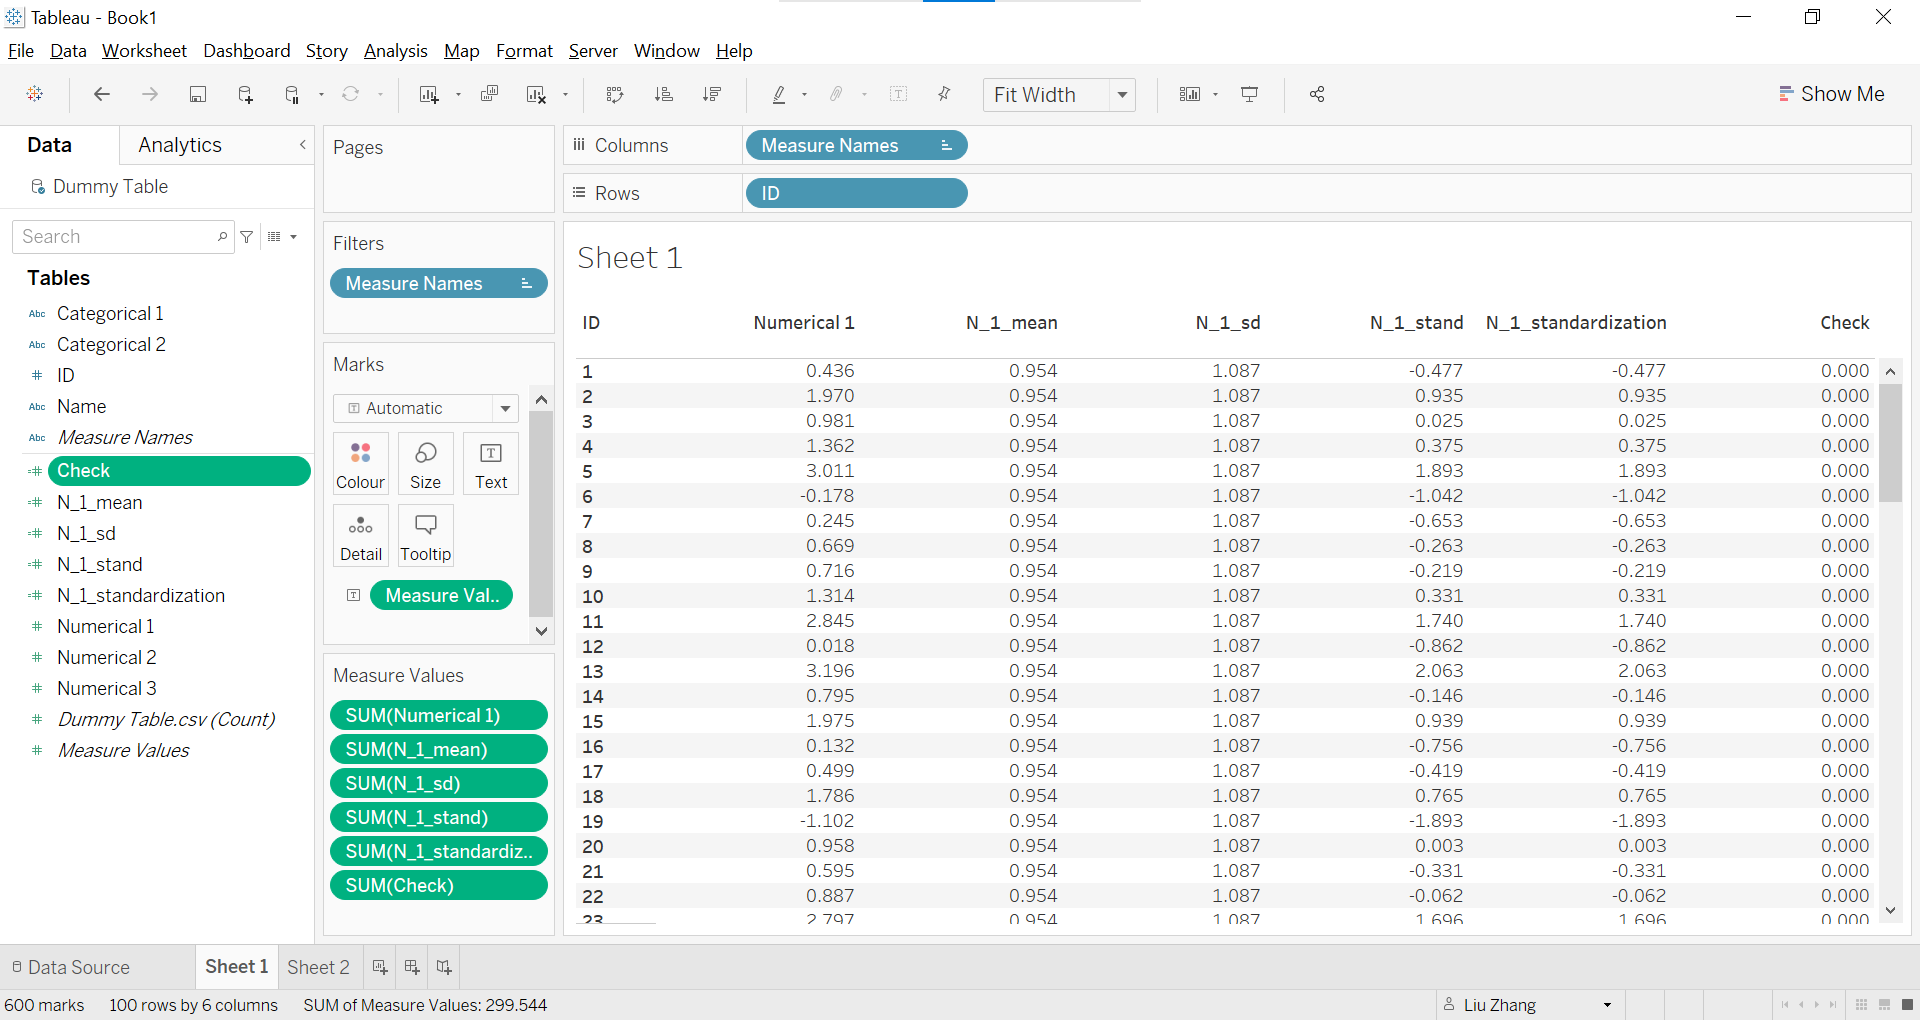This screenshot has height=1020, width=1920.
Task: Click the Swap rows and columns icon
Action: coord(615,94)
